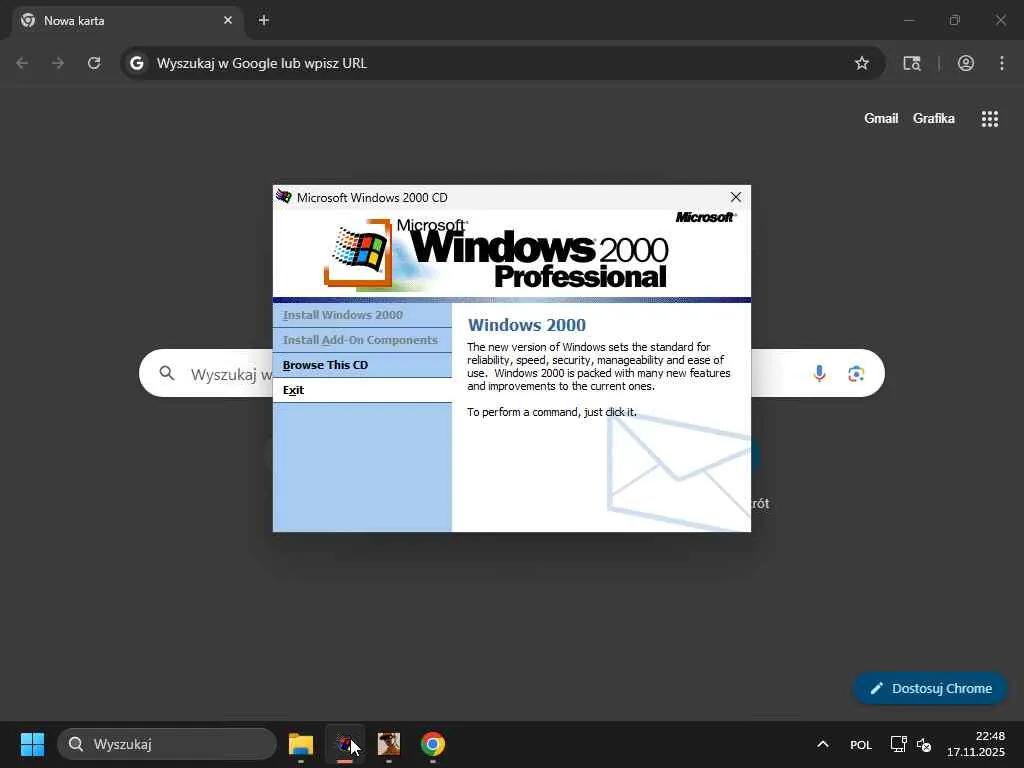Screen dimensions: 1024x768
Task: Click the Windows flag icon in dialog title bar
Action: click(x=284, y=197)
